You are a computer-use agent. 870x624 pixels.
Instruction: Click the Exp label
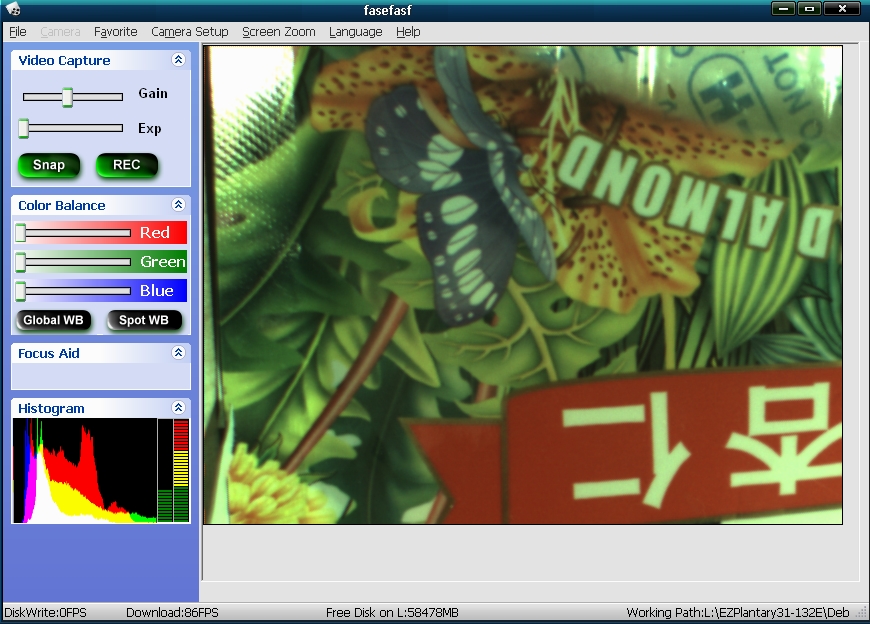[150, 129]
